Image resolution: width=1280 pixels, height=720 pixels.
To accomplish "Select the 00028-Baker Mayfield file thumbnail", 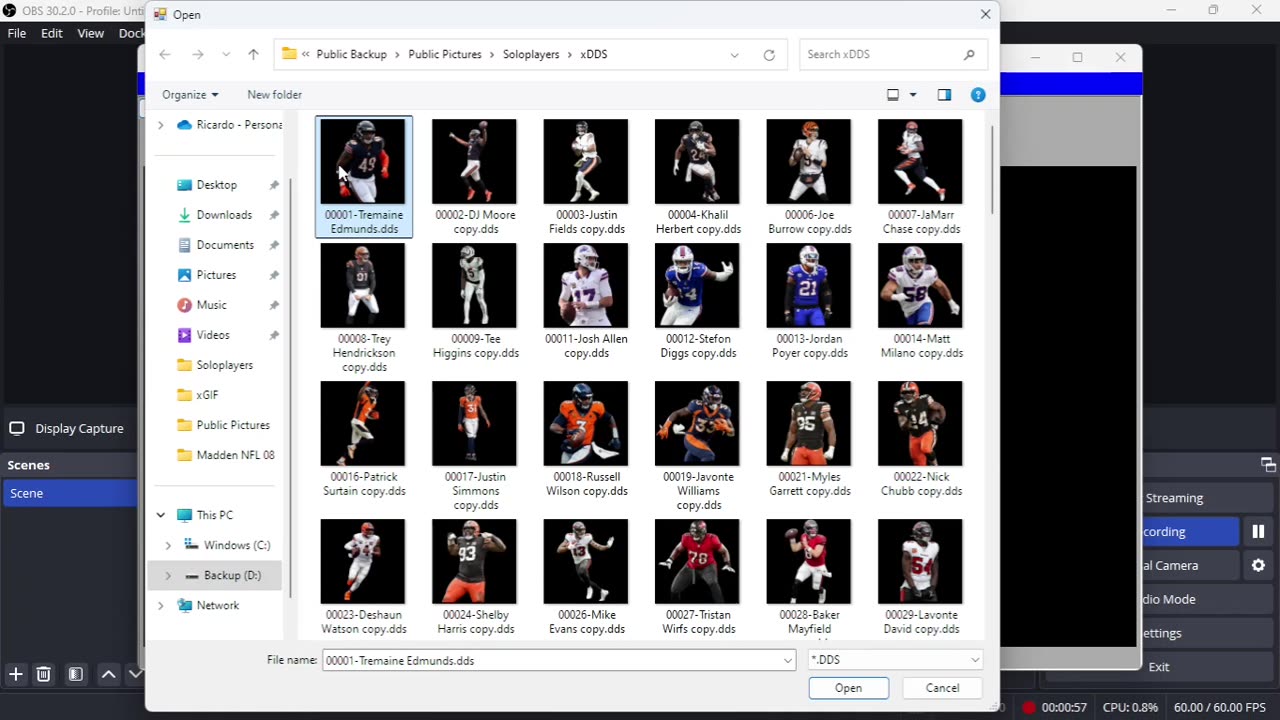I will [x=809, y=562].
